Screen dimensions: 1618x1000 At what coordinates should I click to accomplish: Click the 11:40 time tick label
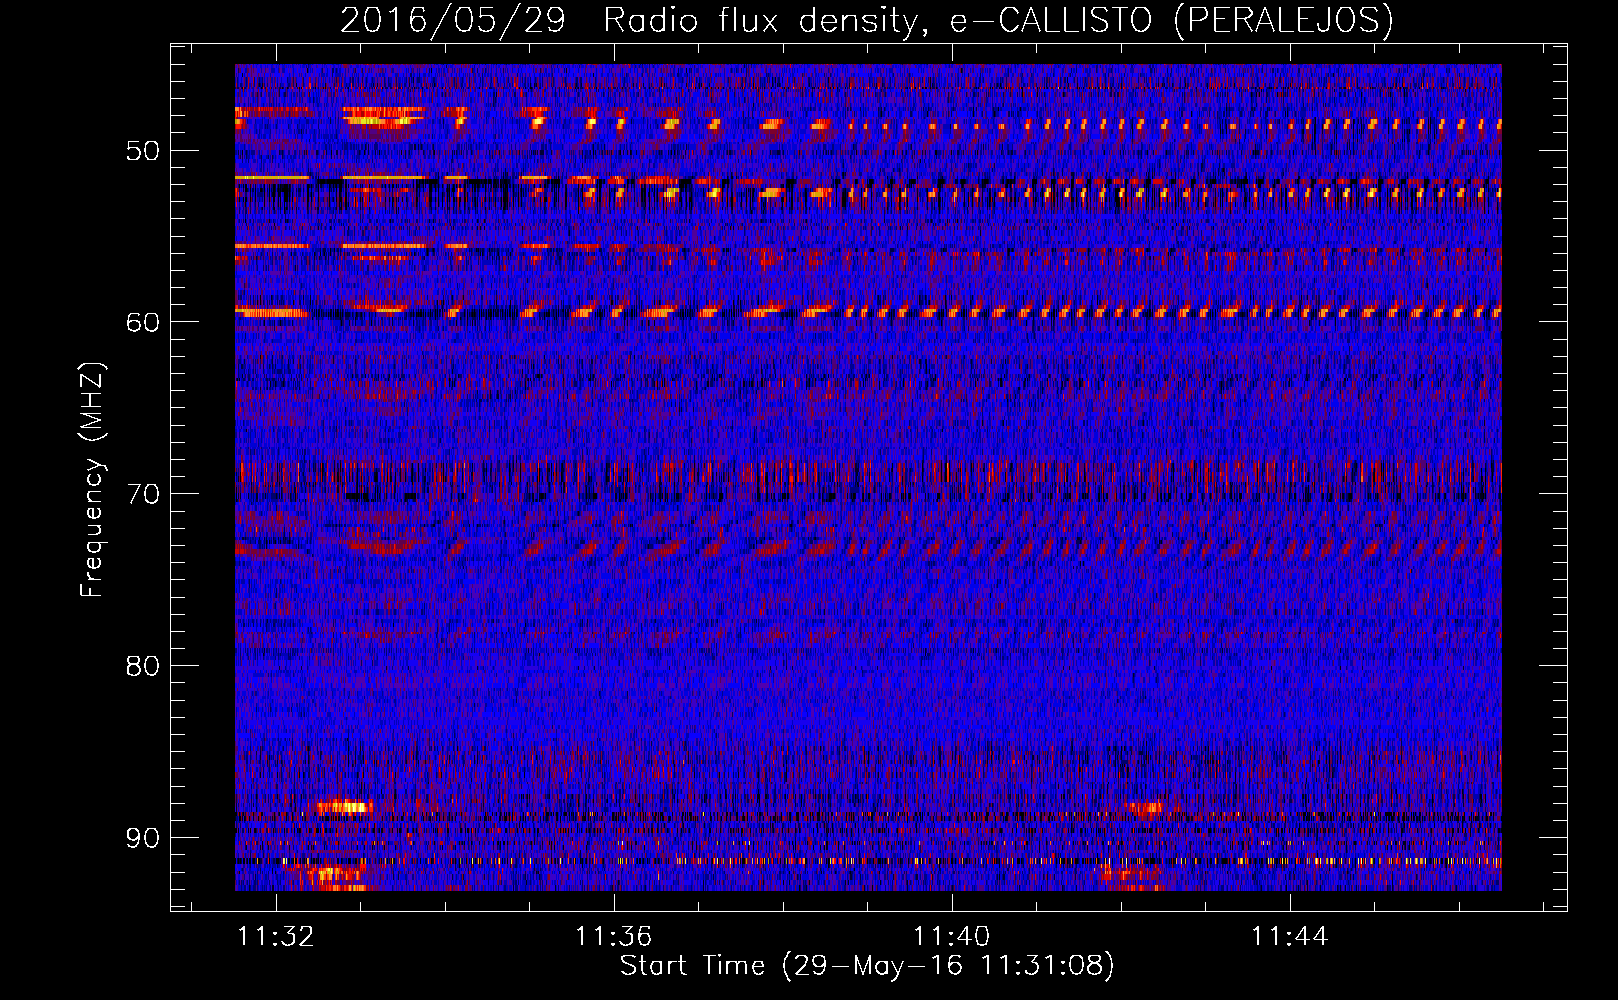951,936
